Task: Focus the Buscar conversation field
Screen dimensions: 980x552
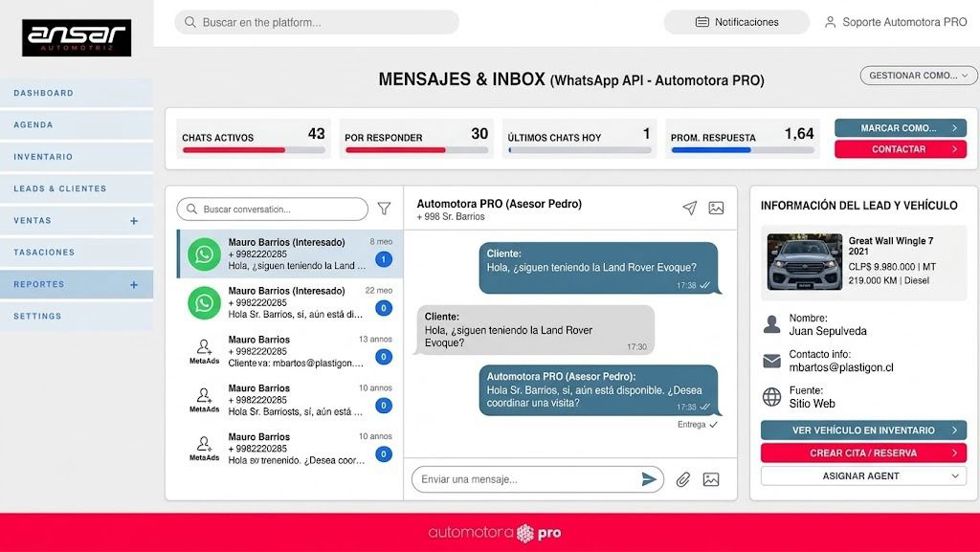Action: [272, 209]
